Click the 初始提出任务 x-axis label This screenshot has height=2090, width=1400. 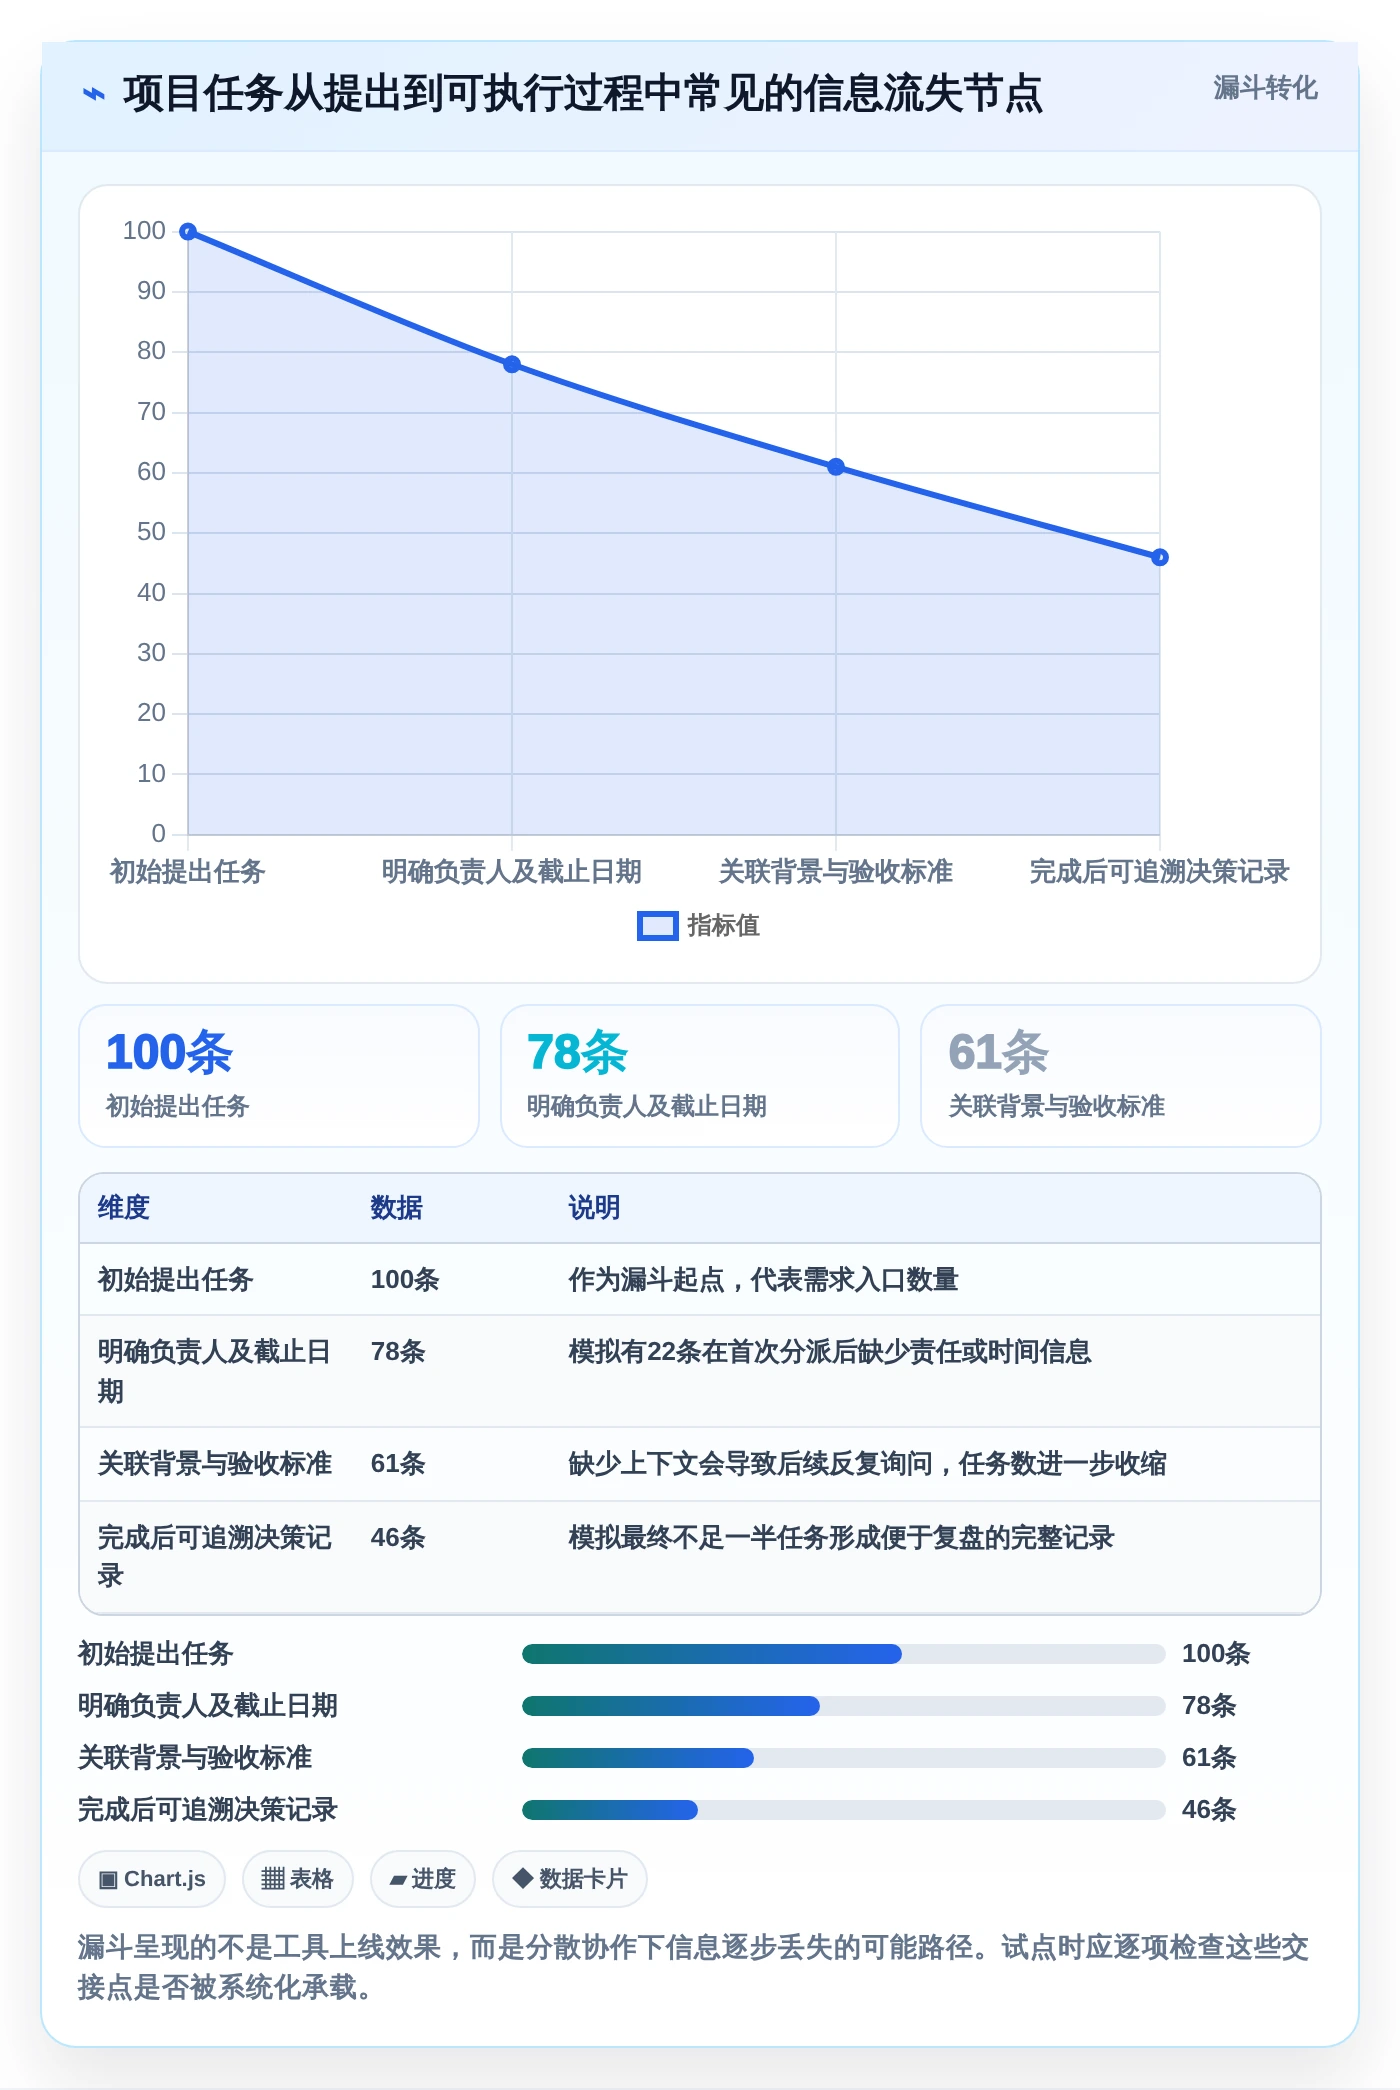coord(187,872)
